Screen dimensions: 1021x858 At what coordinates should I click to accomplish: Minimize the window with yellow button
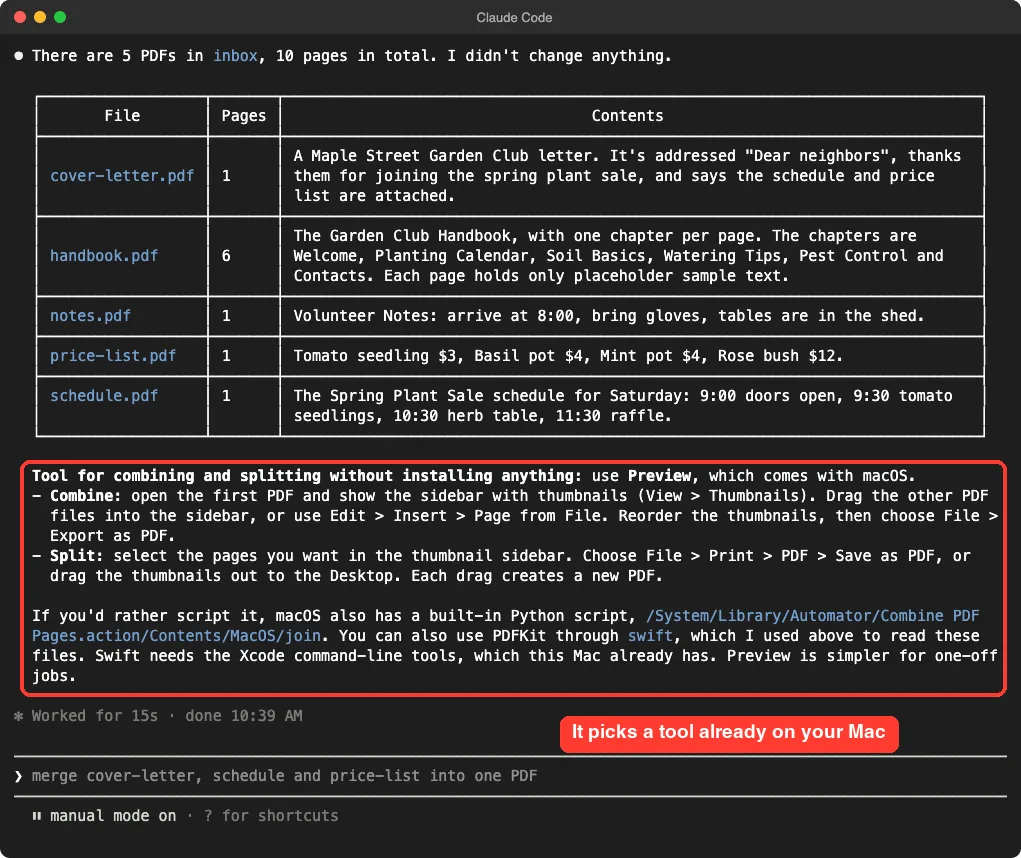(x=40, y=17)
